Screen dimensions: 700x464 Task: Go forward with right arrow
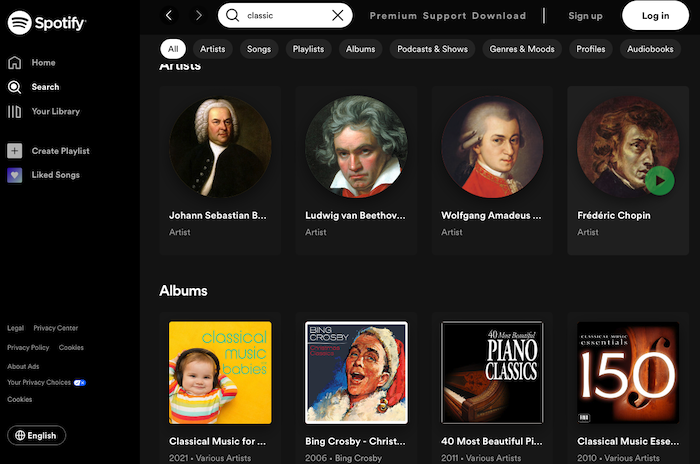199,15
